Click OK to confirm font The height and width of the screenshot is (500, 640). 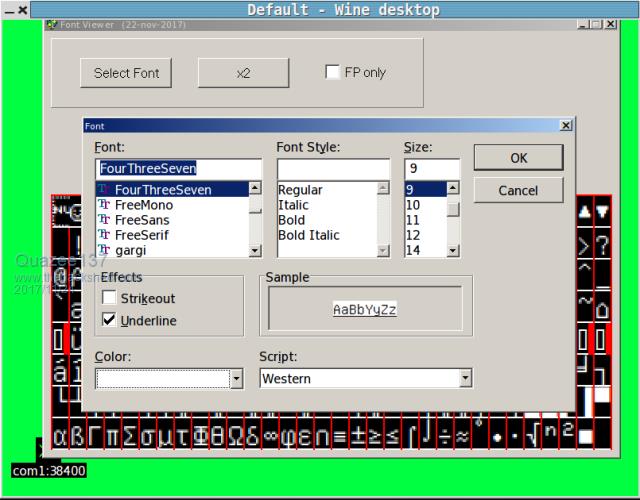click(x=518, y=158)
